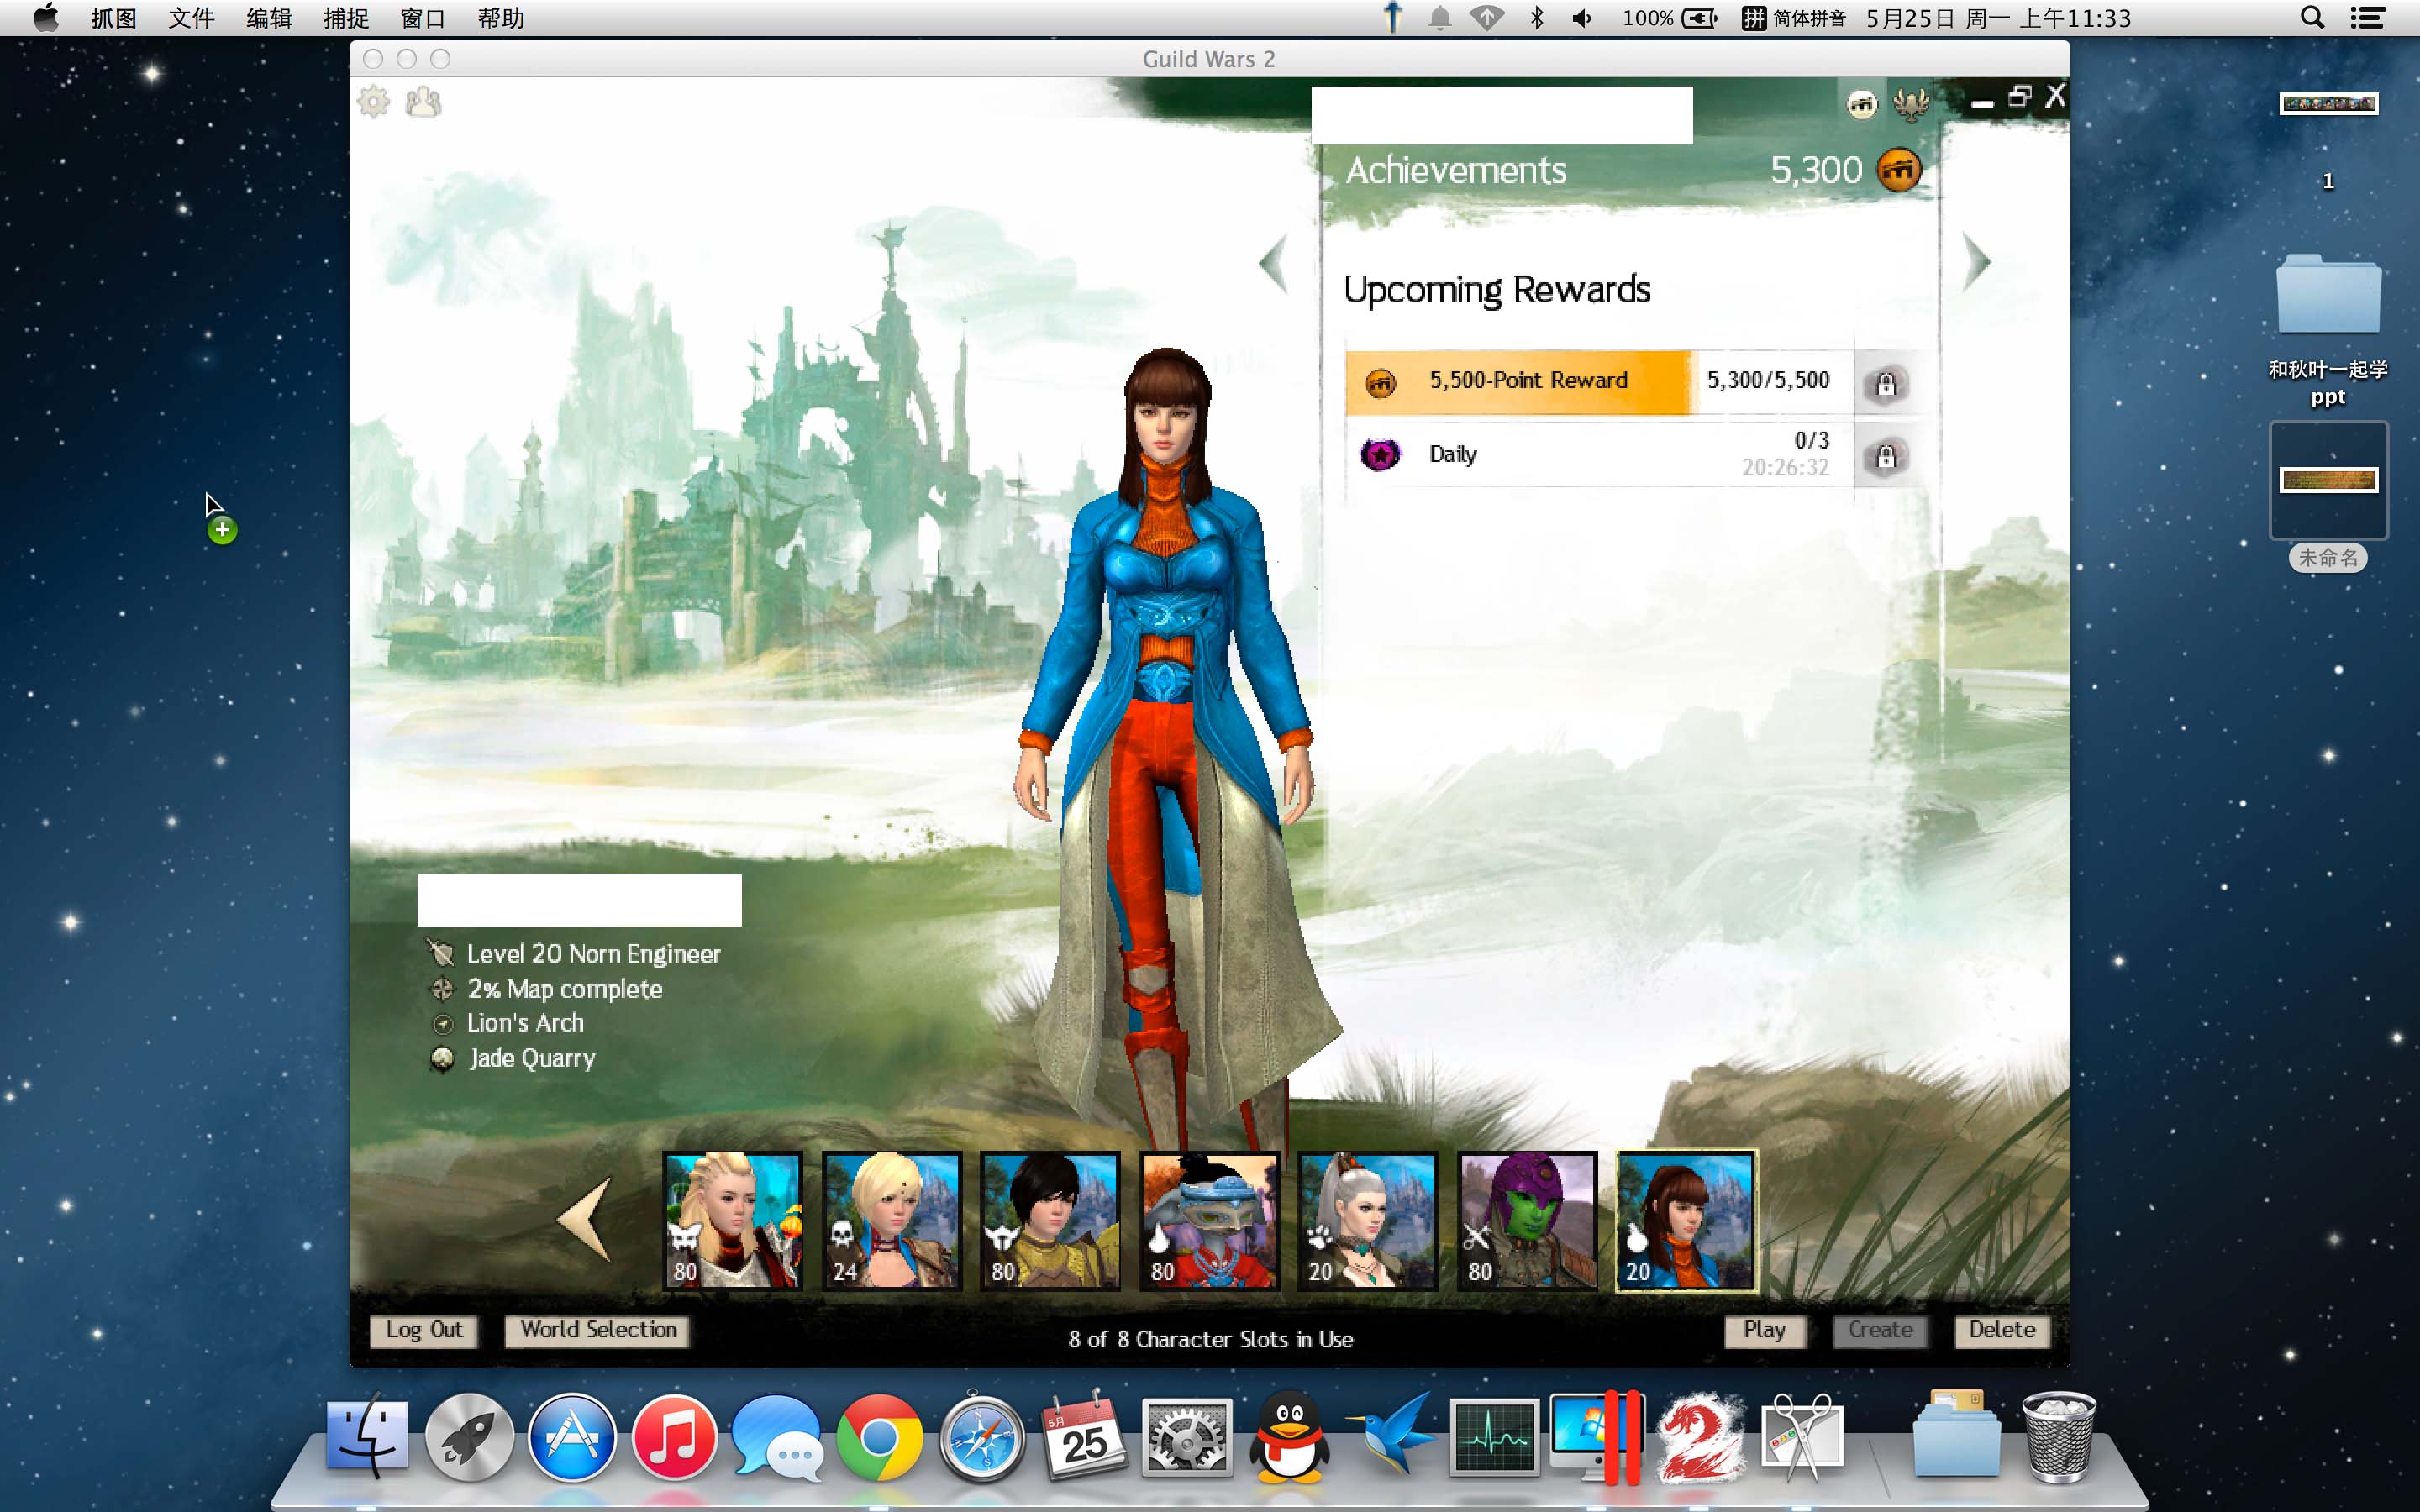Advance to next panel with right arrow
Viewport: 2420px width, 1512px height.
[x=1976, y=262]
